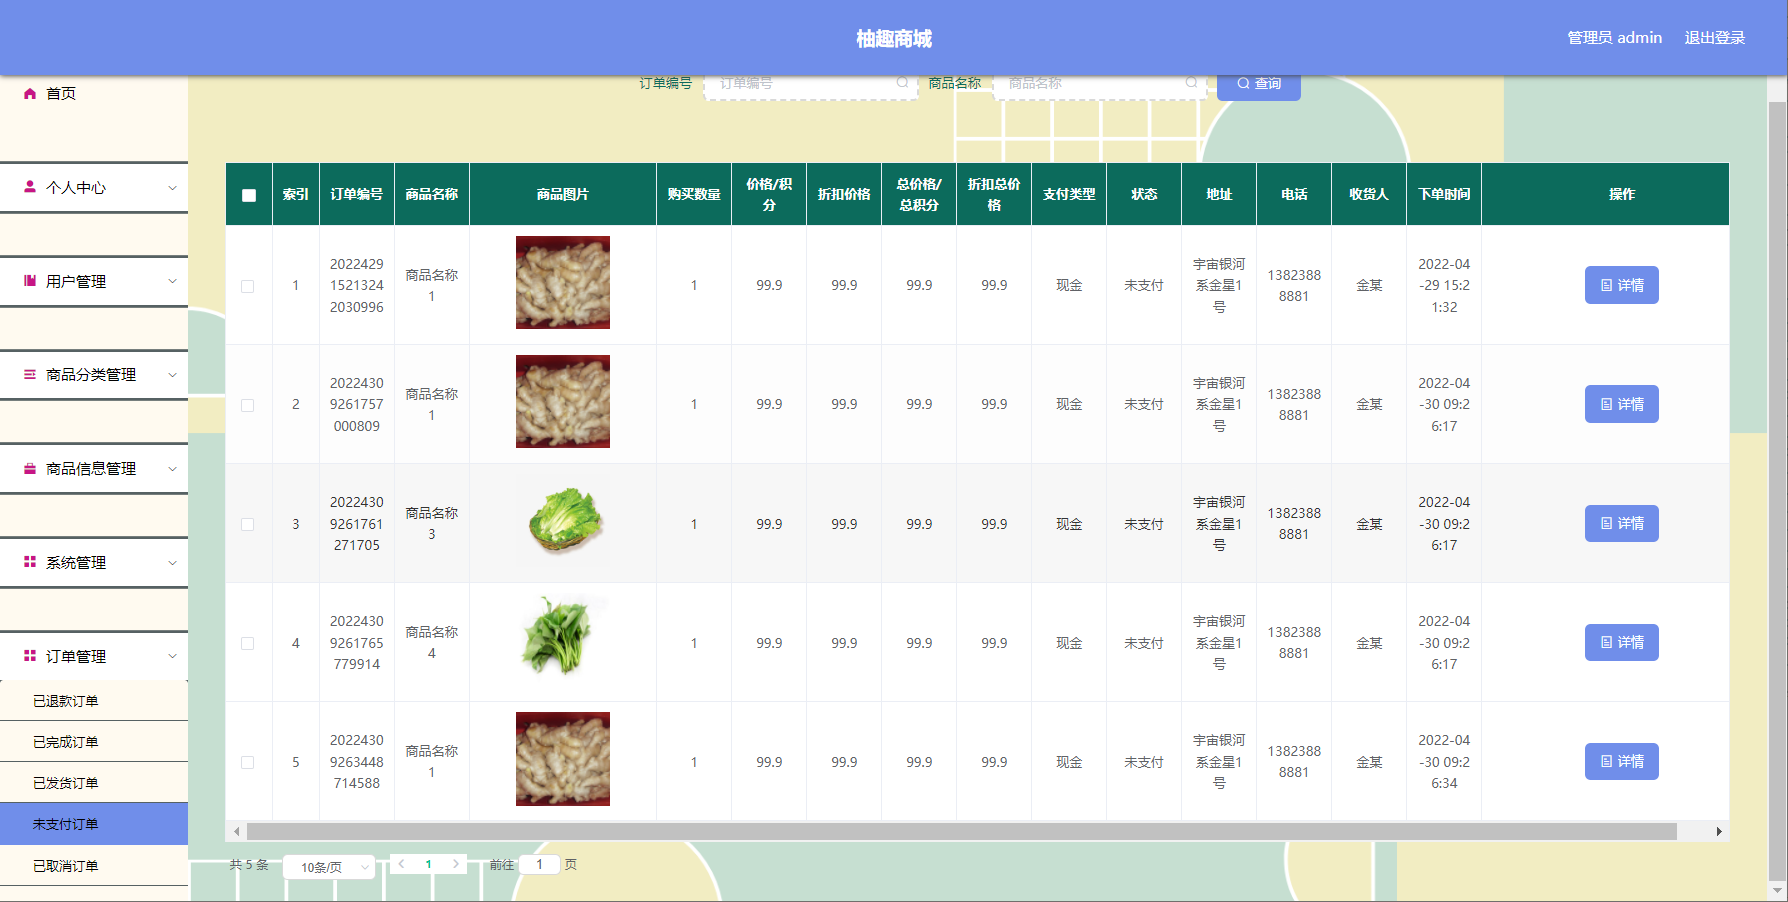Click the horizontal table scrollbar track
The height and width of the screenshot is (902, 1788).
pos(960,831)
